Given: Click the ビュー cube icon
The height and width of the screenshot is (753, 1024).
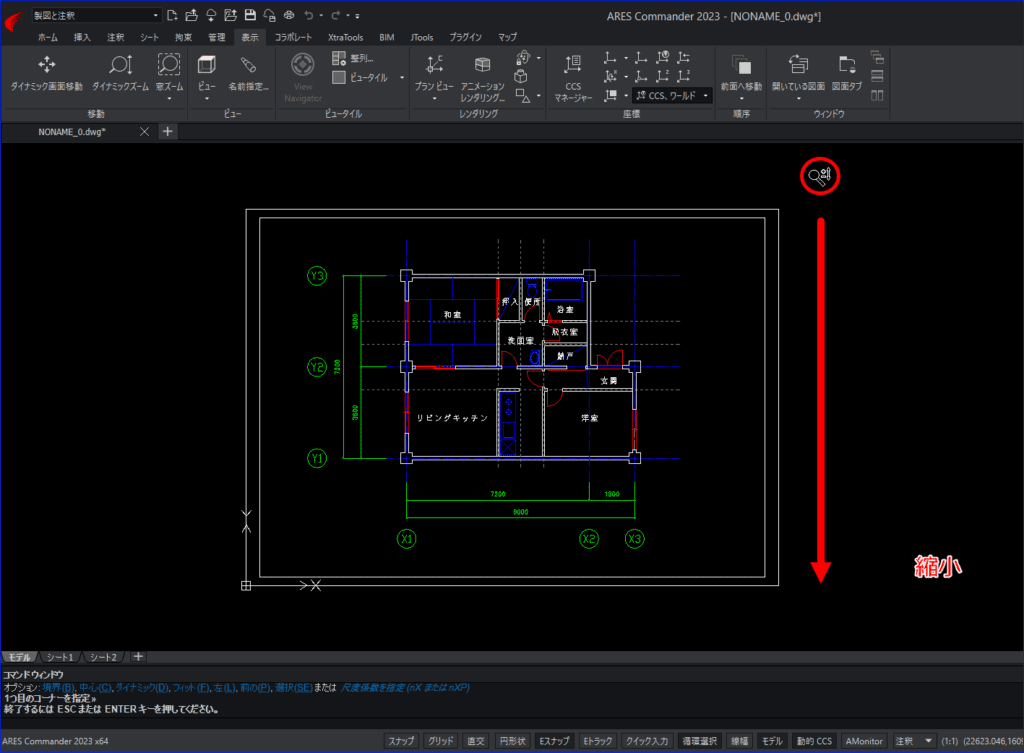Looking at the screenshot, I should pos(207,65).
